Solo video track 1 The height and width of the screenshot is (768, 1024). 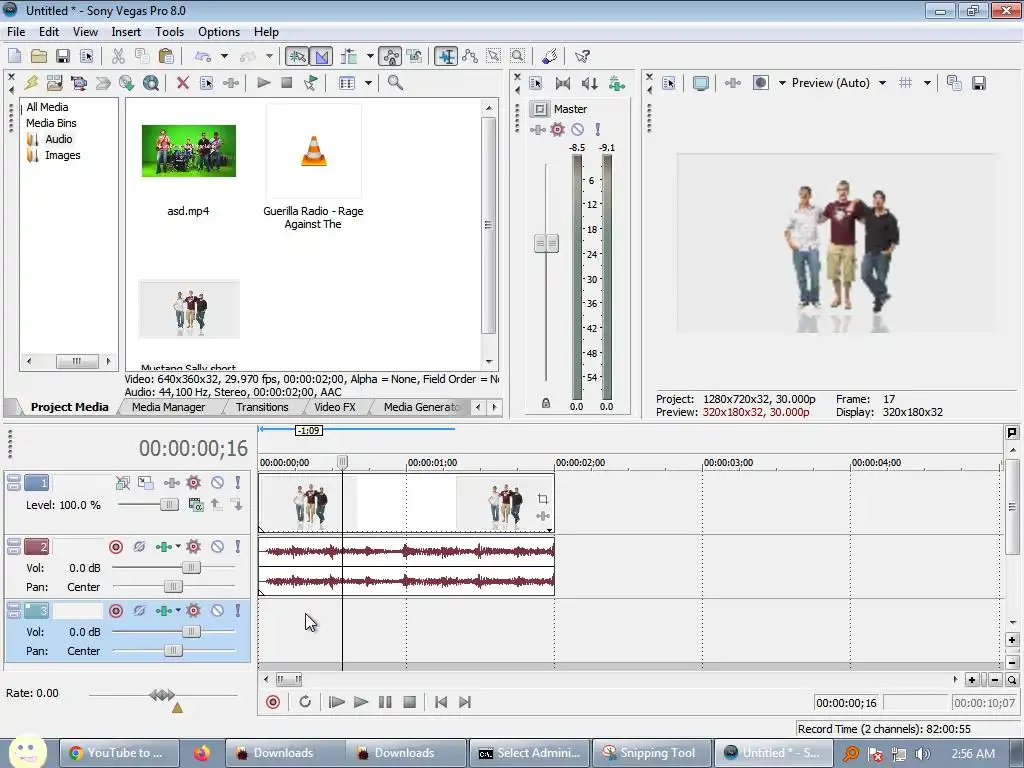click(238, 483)
